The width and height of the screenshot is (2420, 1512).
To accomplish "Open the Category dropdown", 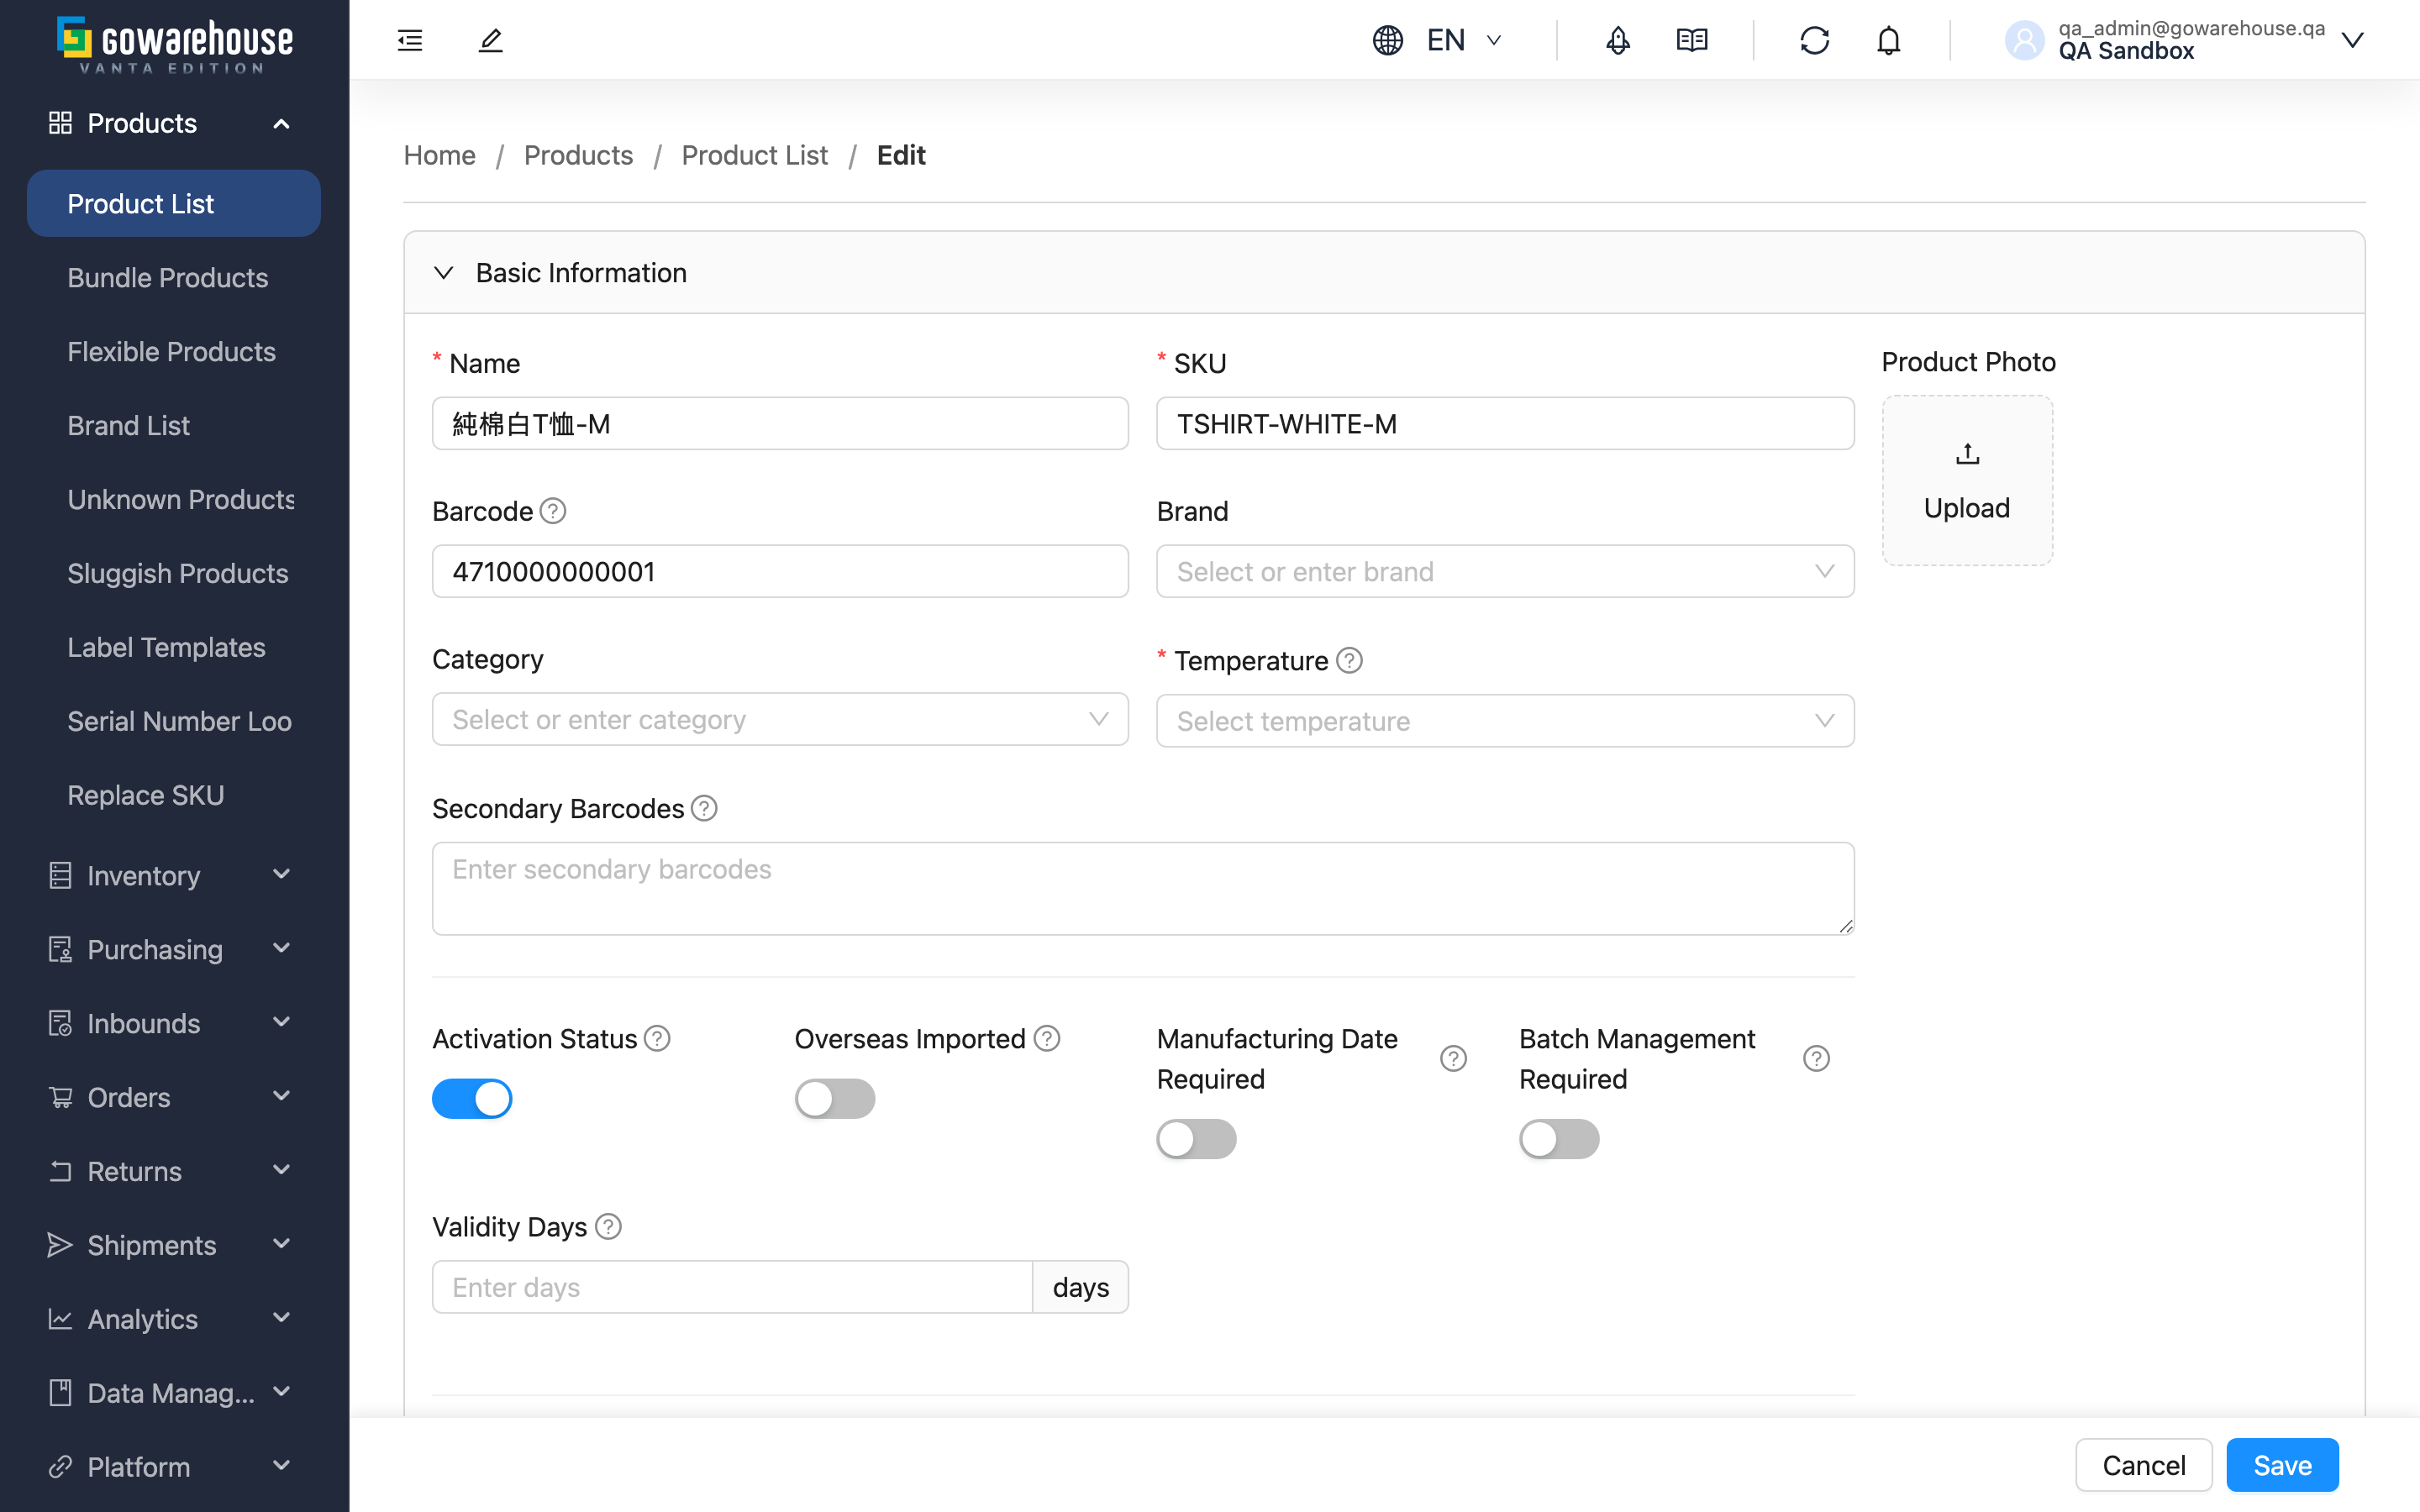I will (x=780, y=719).
